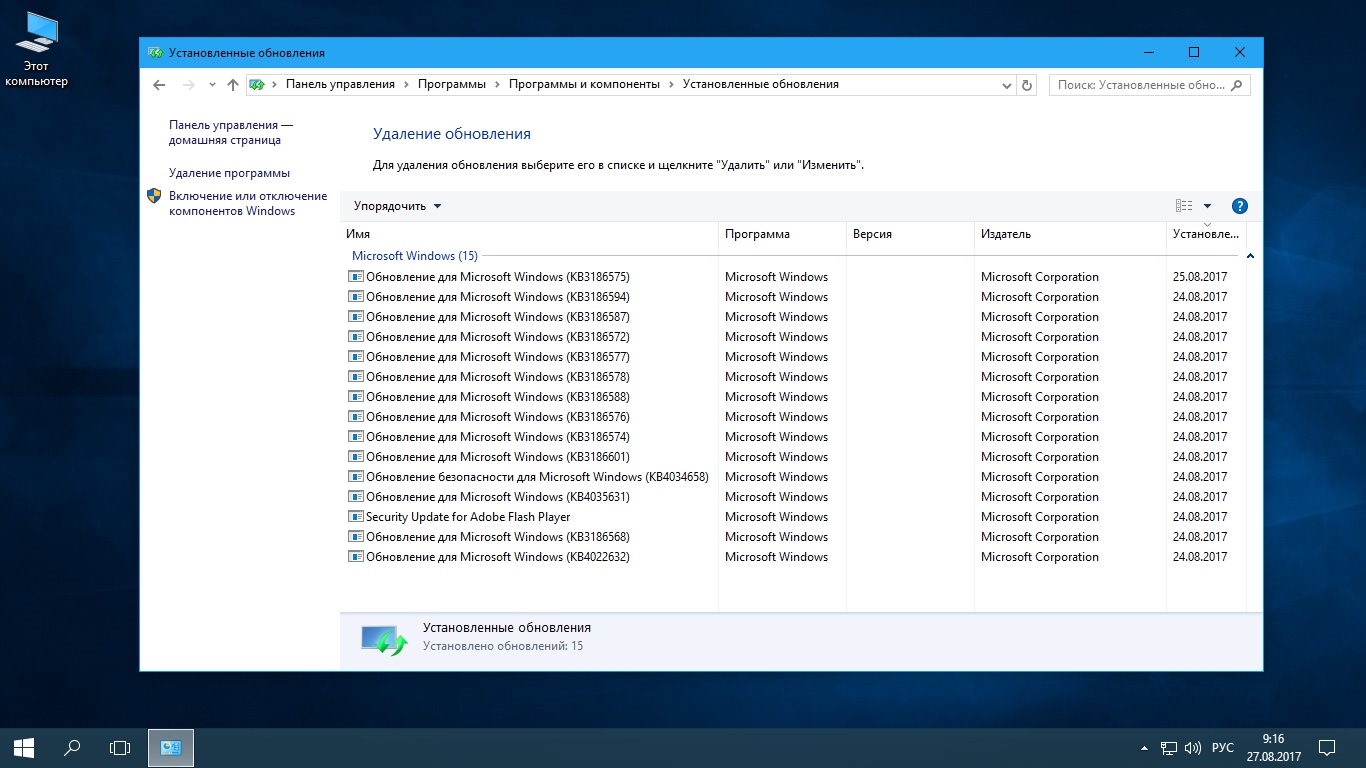Open network status tray icon
Screen dimensions: 1366x768
pos(1169,748)
